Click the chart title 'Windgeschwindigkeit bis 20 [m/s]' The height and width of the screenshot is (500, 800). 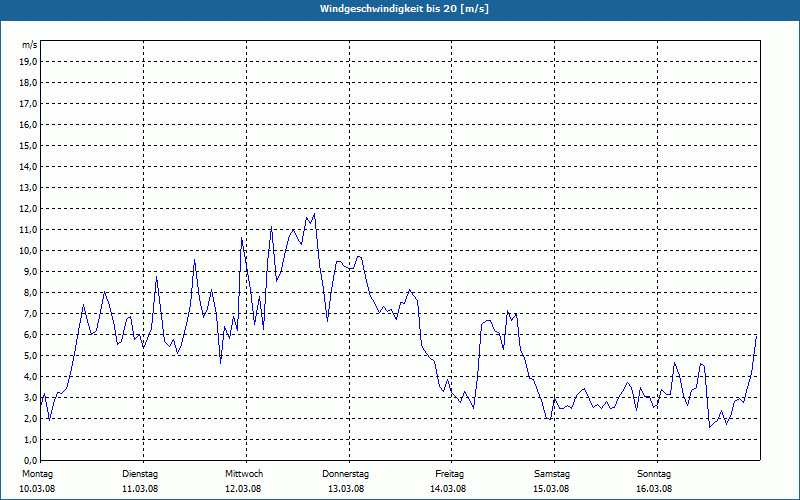(x=404, y=9)
